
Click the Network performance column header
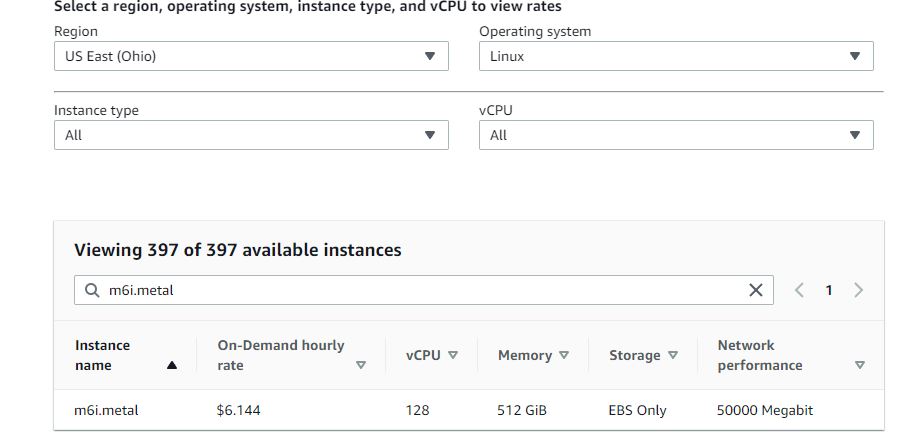[x=760, y=355]
